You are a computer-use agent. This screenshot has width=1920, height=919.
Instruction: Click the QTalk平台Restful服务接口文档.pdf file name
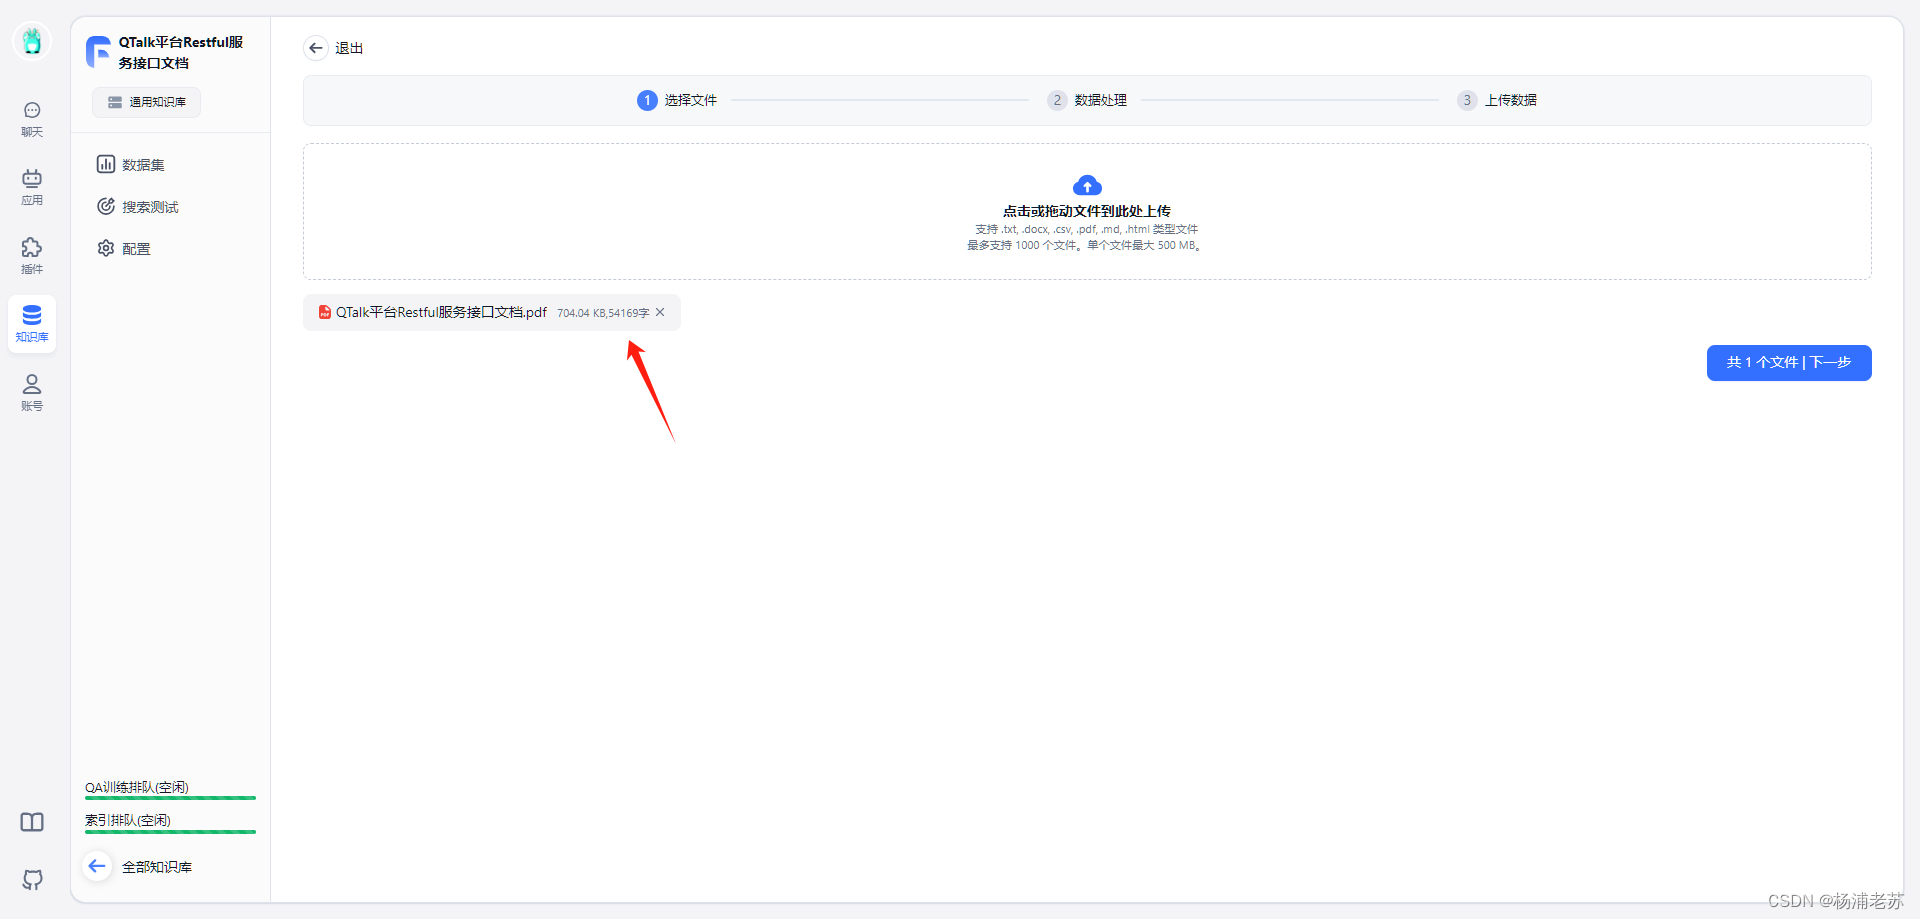tap(441, 312)
